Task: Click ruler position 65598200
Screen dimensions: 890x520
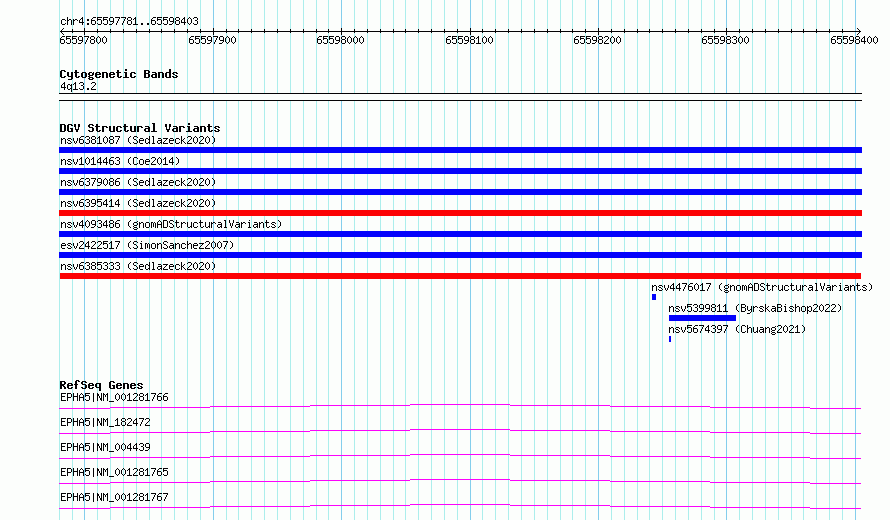Action: pyautogui.click(x=598, y=40)
